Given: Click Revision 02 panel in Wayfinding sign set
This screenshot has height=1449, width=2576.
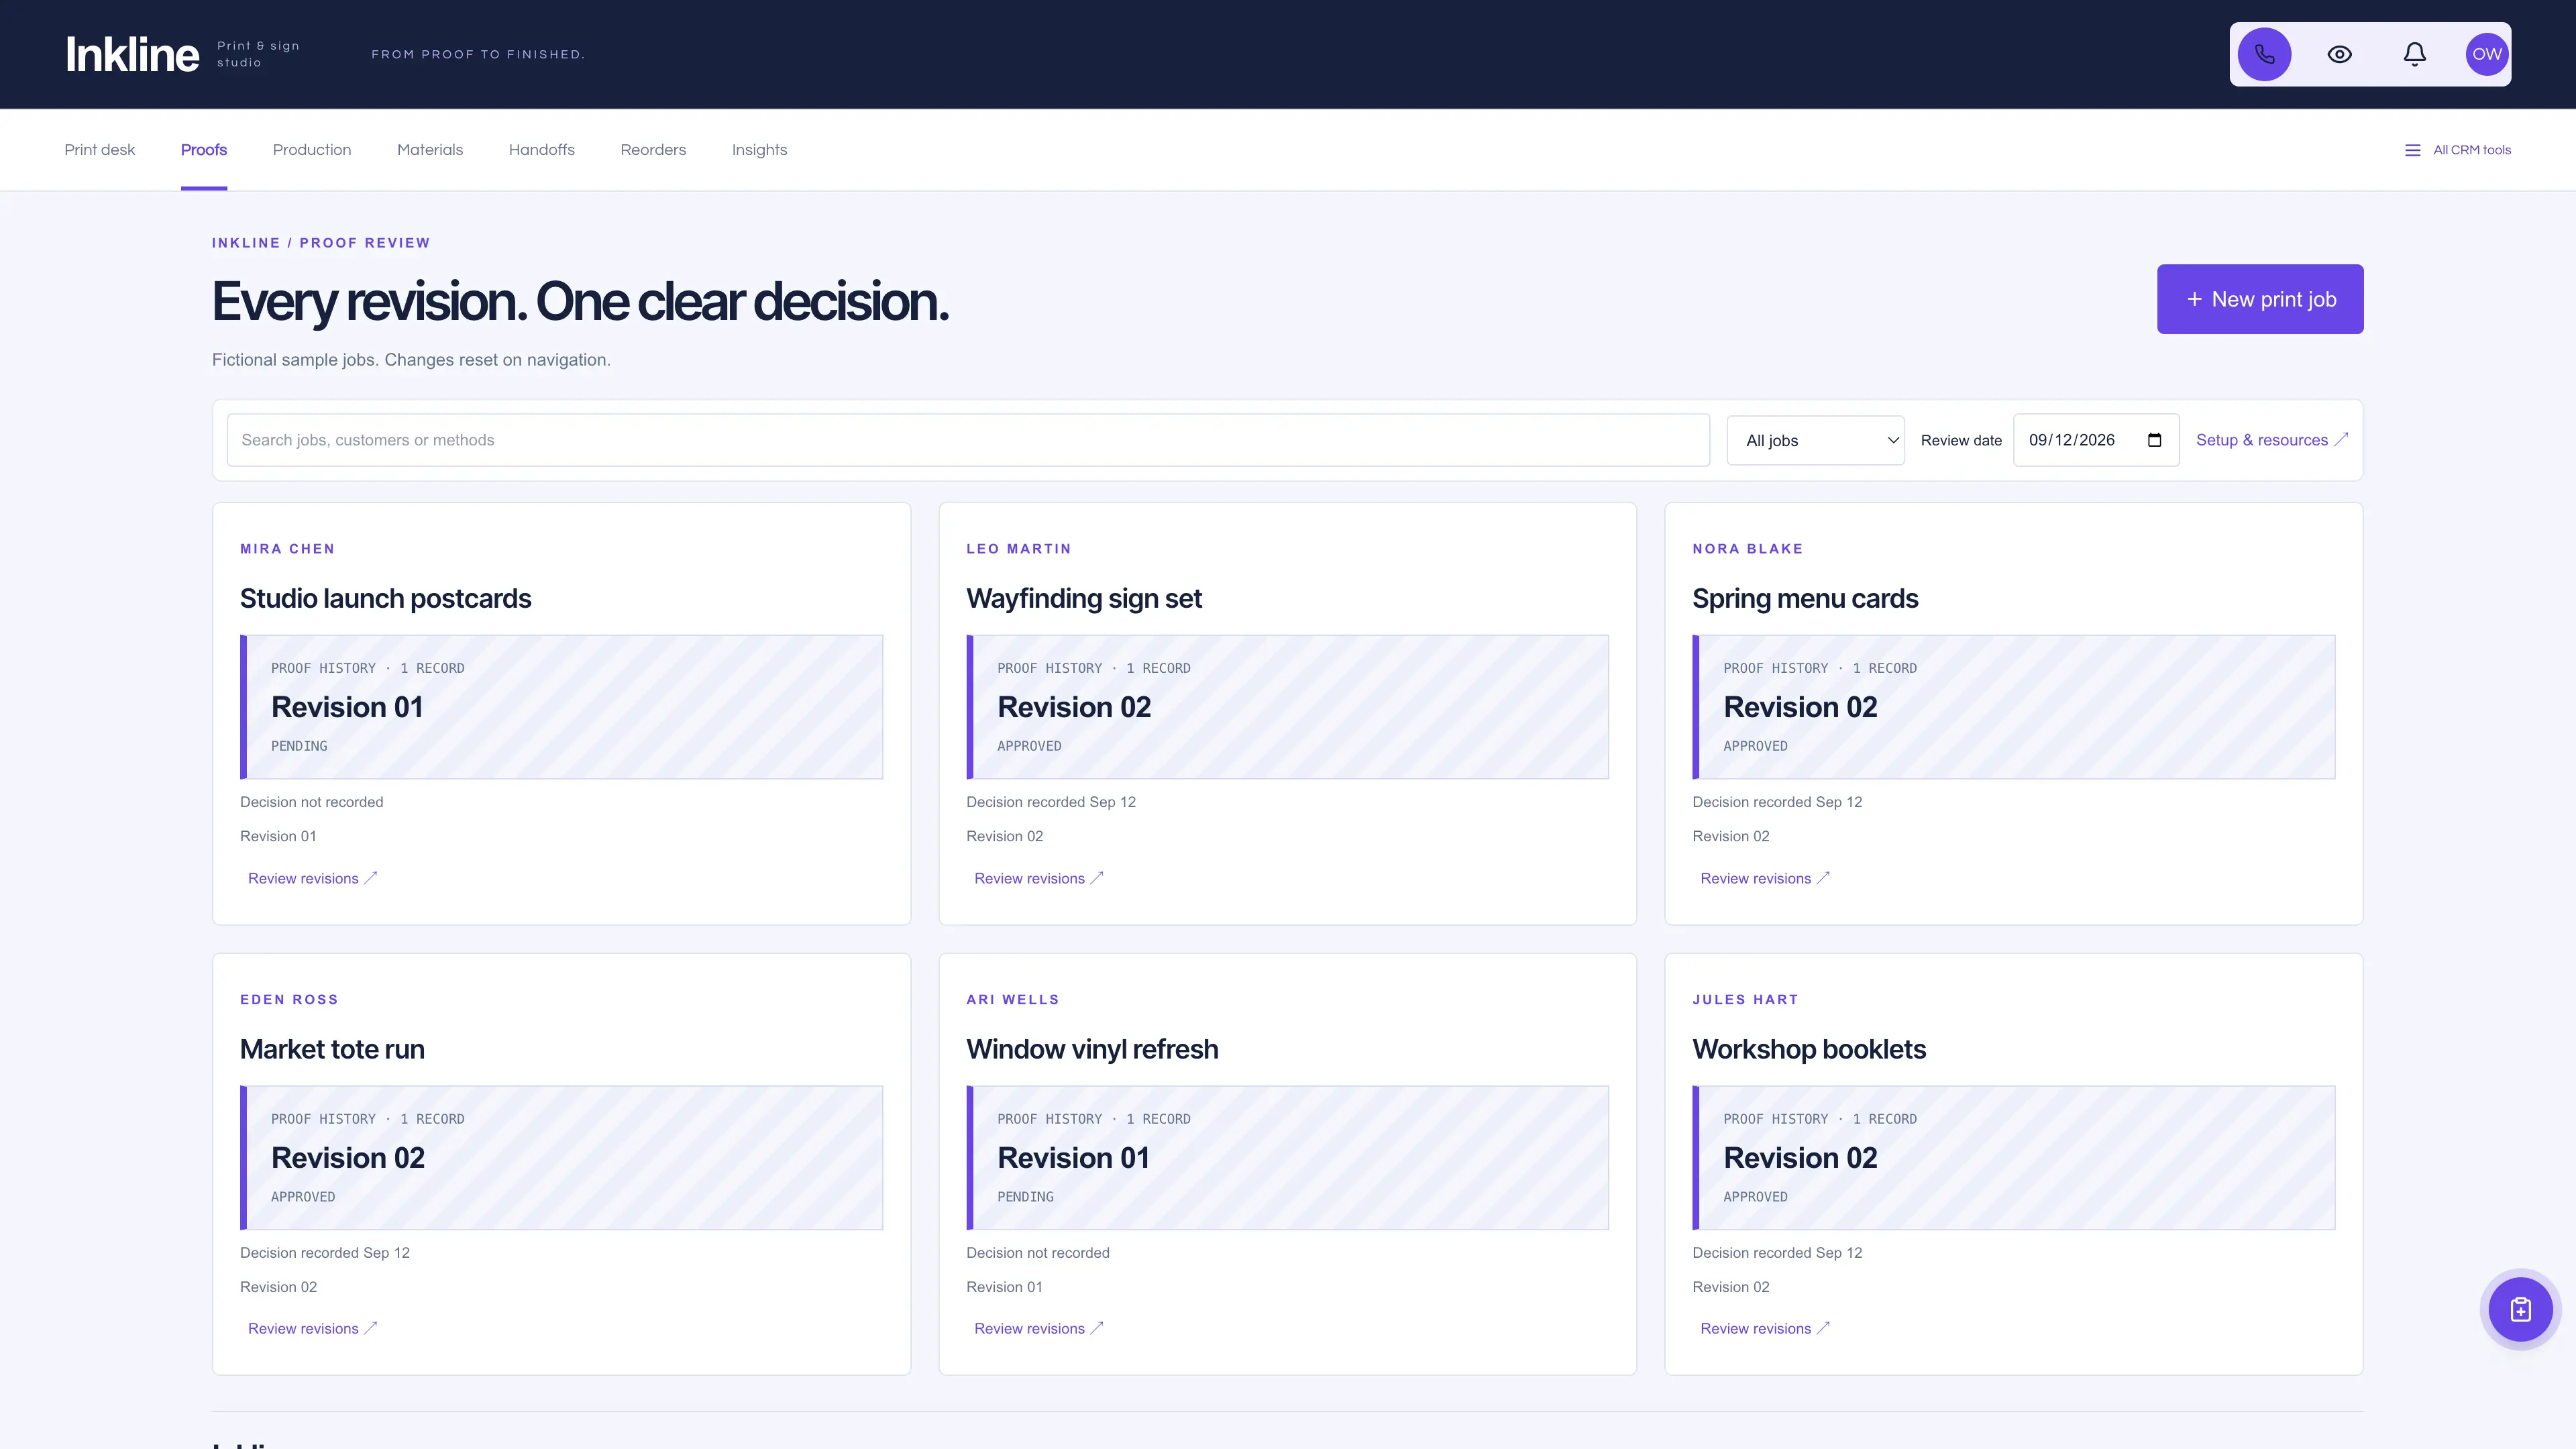Looking at the screenshot, I should click(x=1287, y=707).
